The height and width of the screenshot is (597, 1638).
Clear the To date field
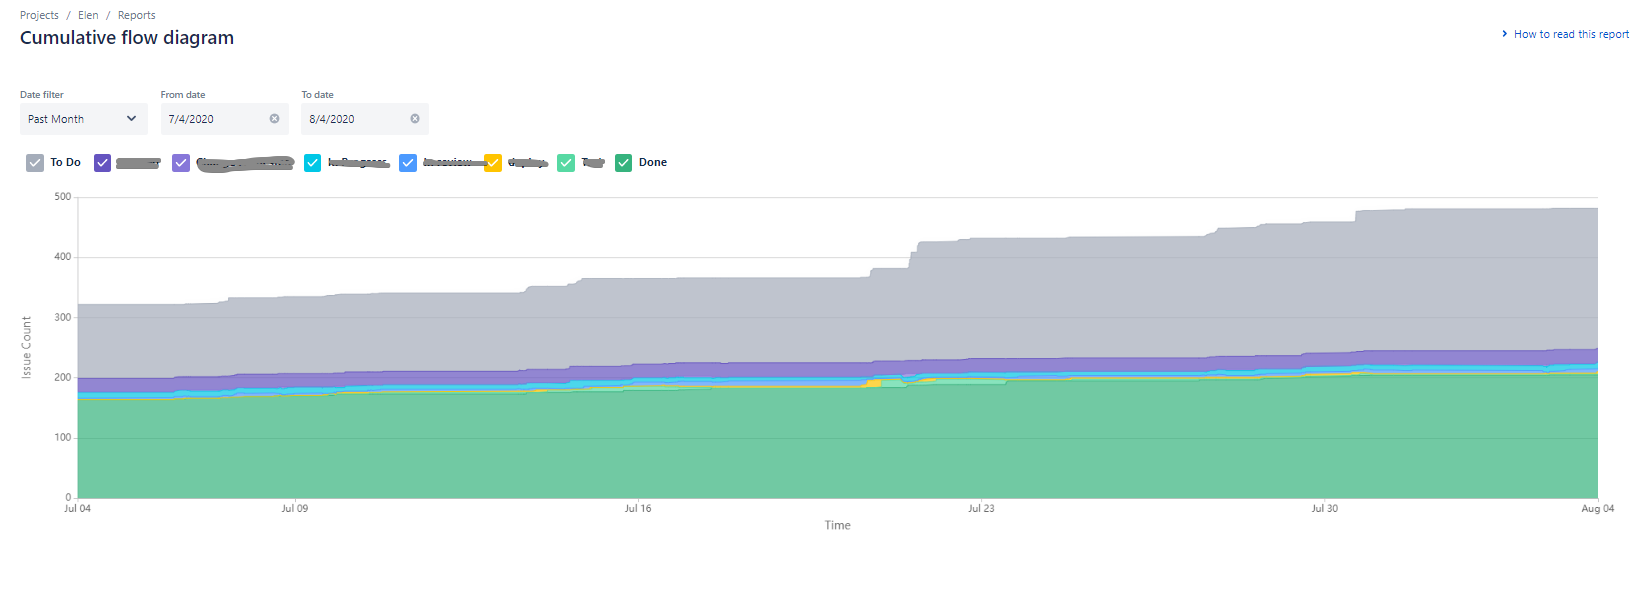point(415,119)
